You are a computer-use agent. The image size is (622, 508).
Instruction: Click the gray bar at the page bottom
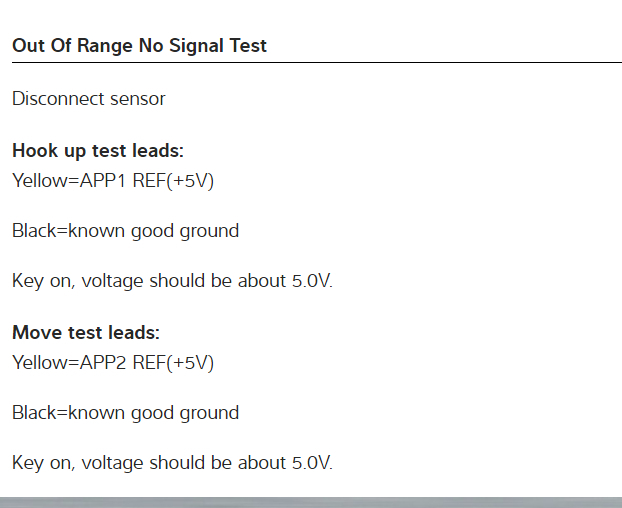[311, 502]
